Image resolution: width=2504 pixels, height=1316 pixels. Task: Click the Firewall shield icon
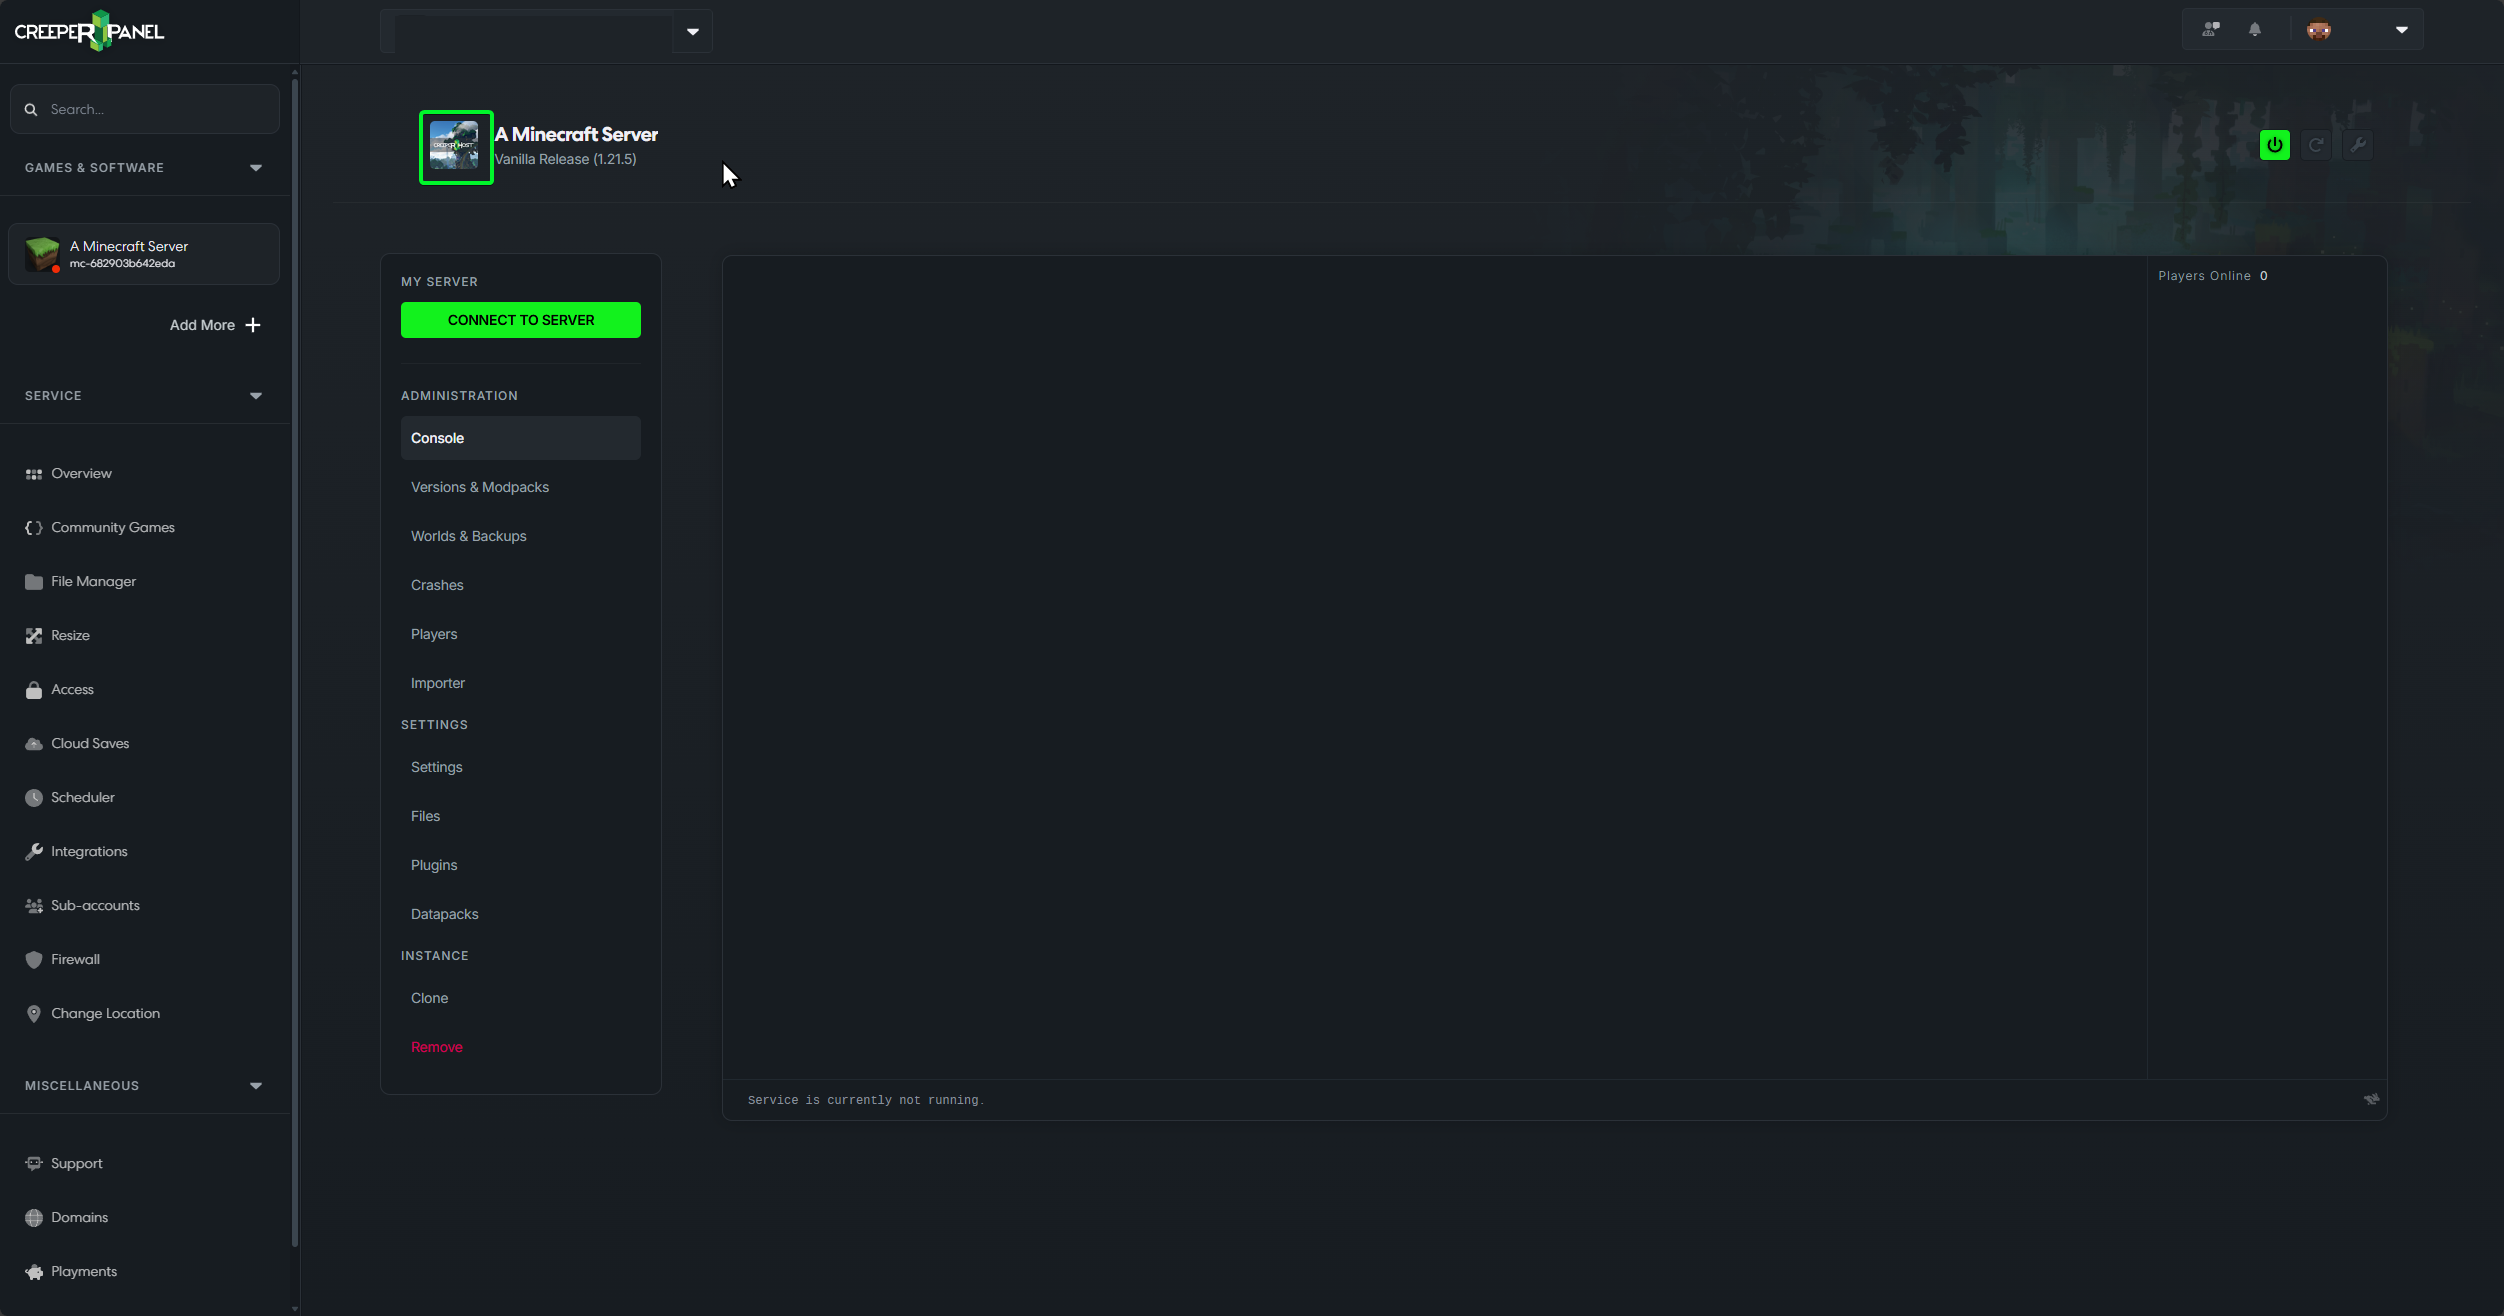click(x=34, y=960)
